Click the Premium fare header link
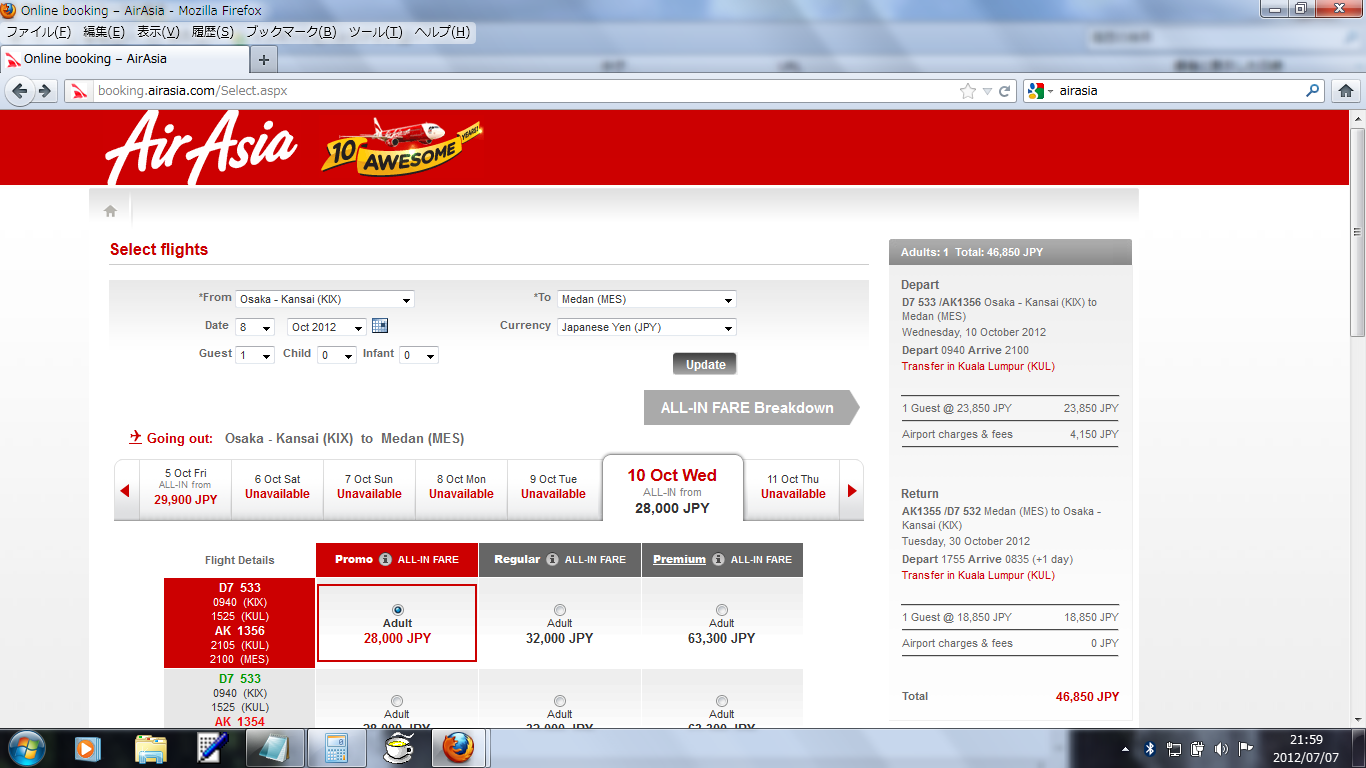The image size is (1366, 768). 679,560
